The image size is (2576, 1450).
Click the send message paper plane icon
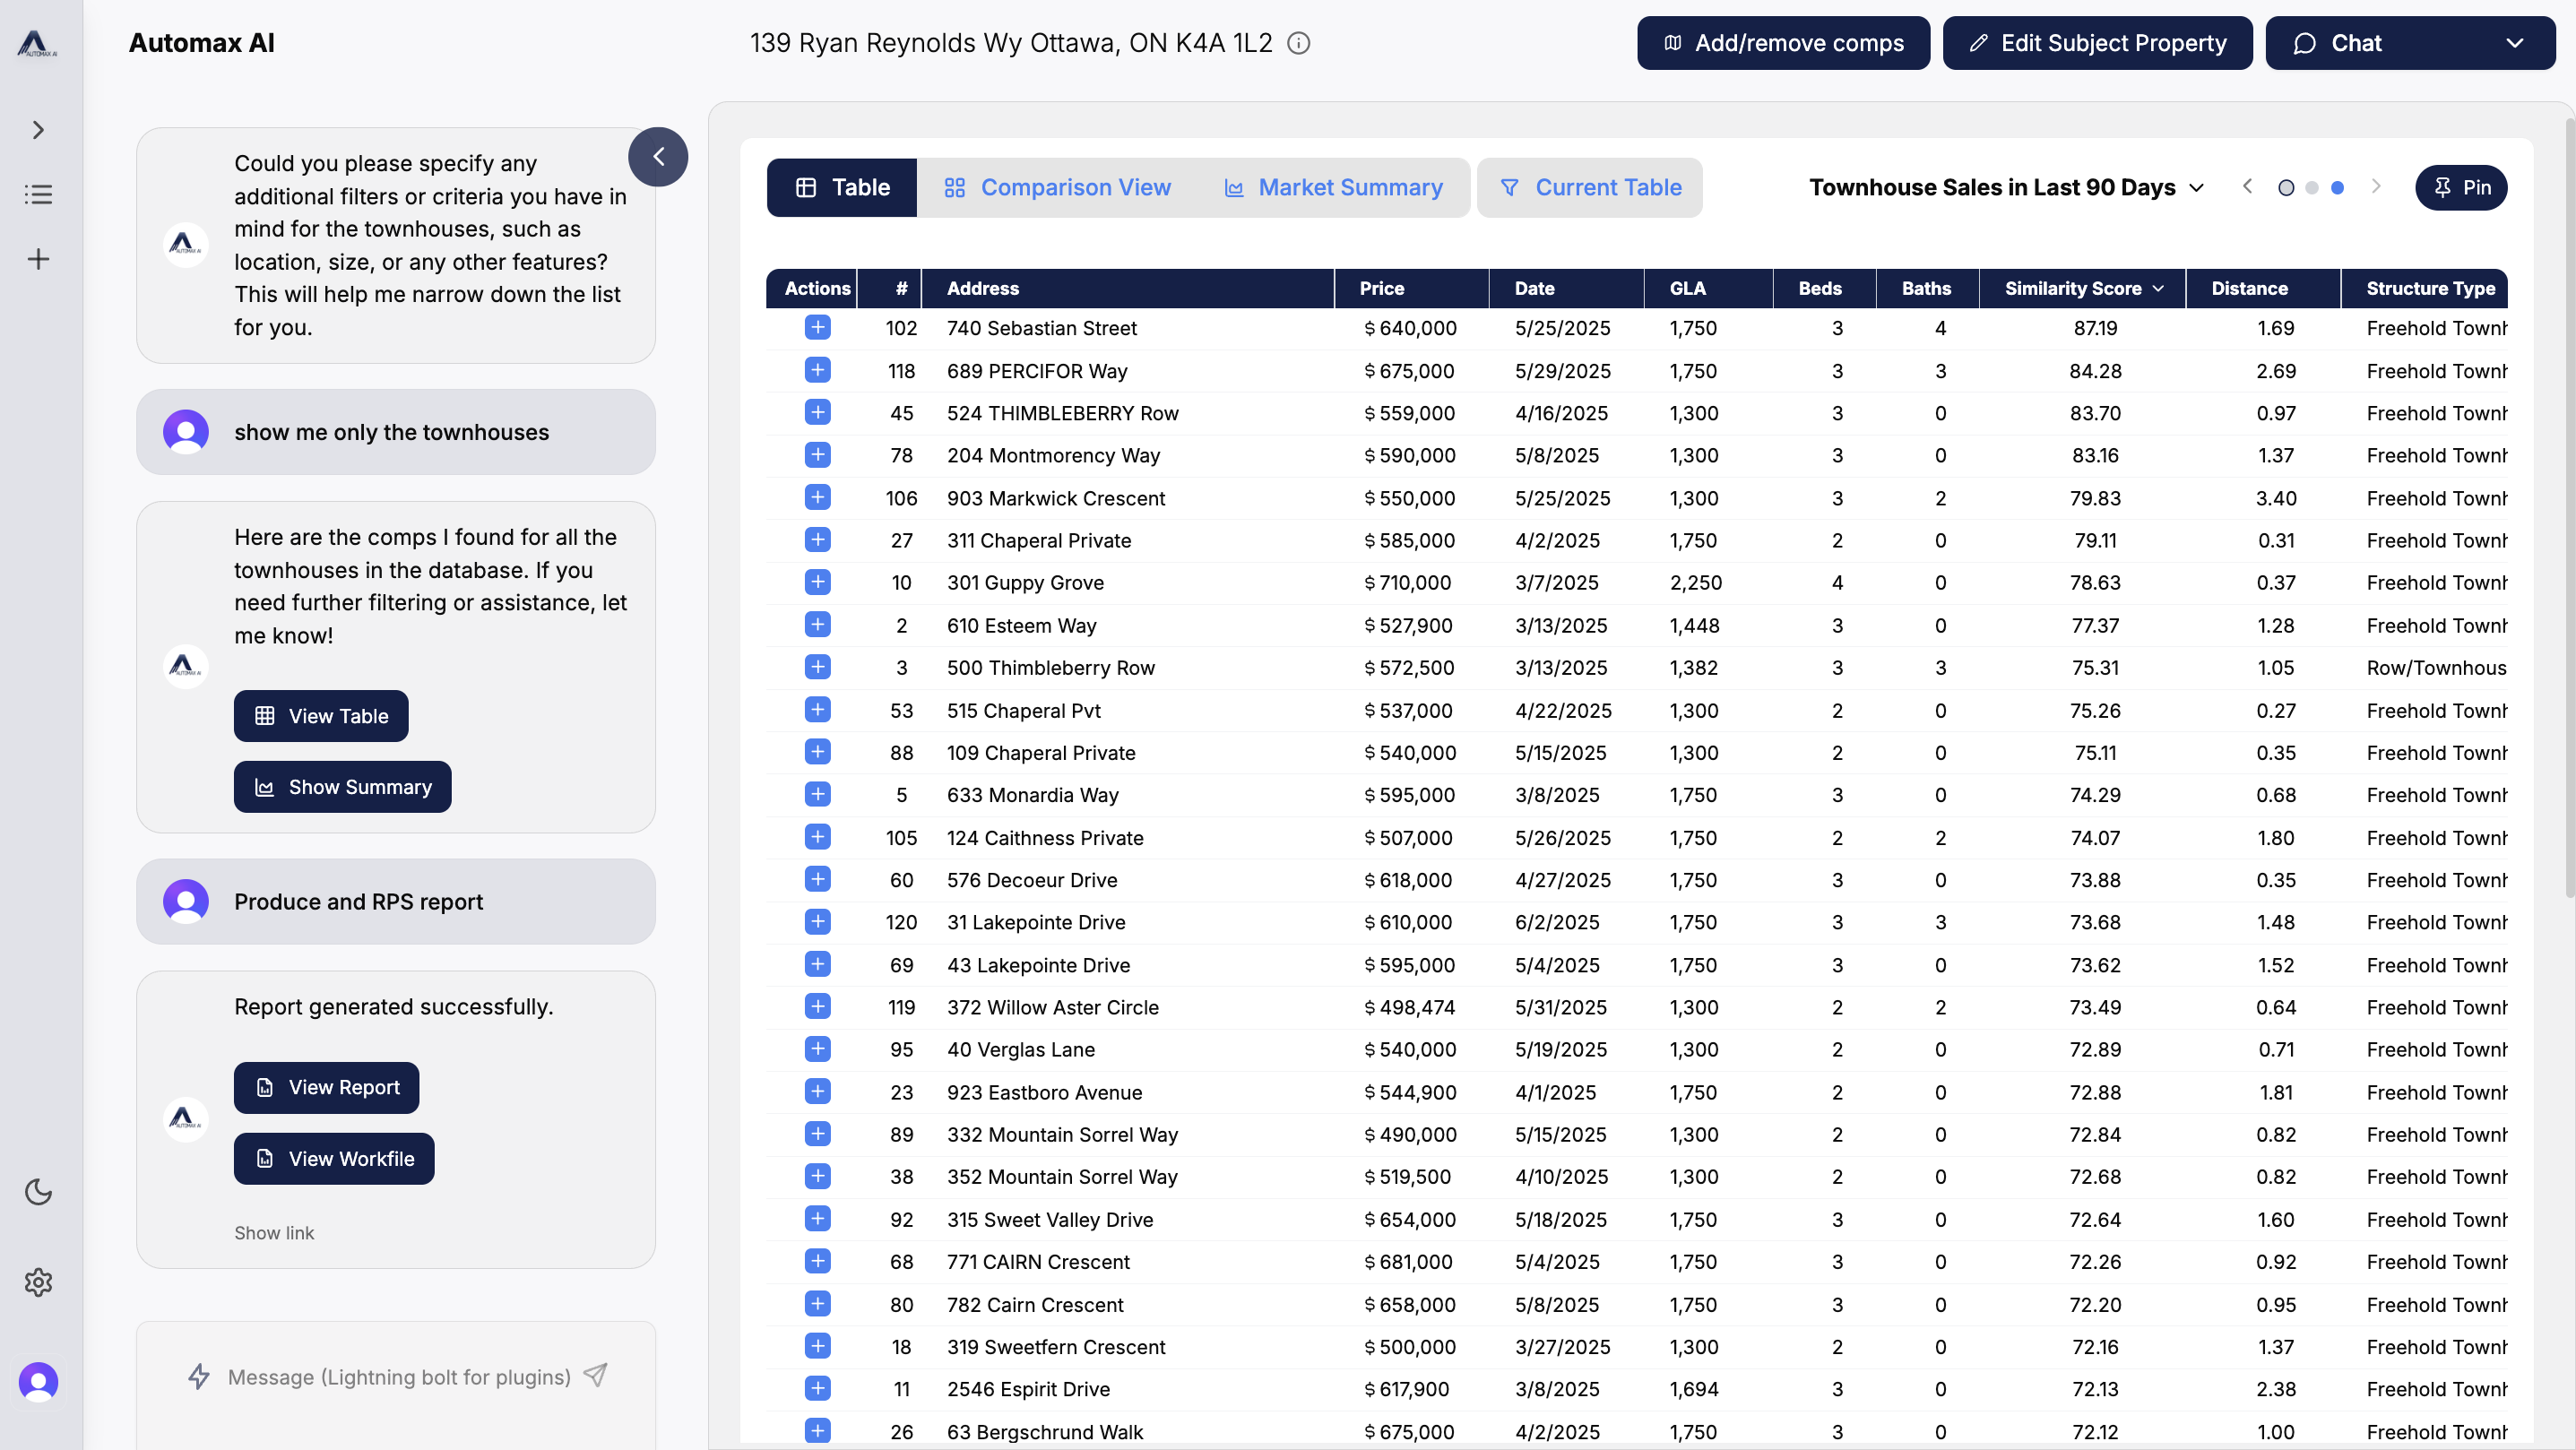pos(595,1375)
